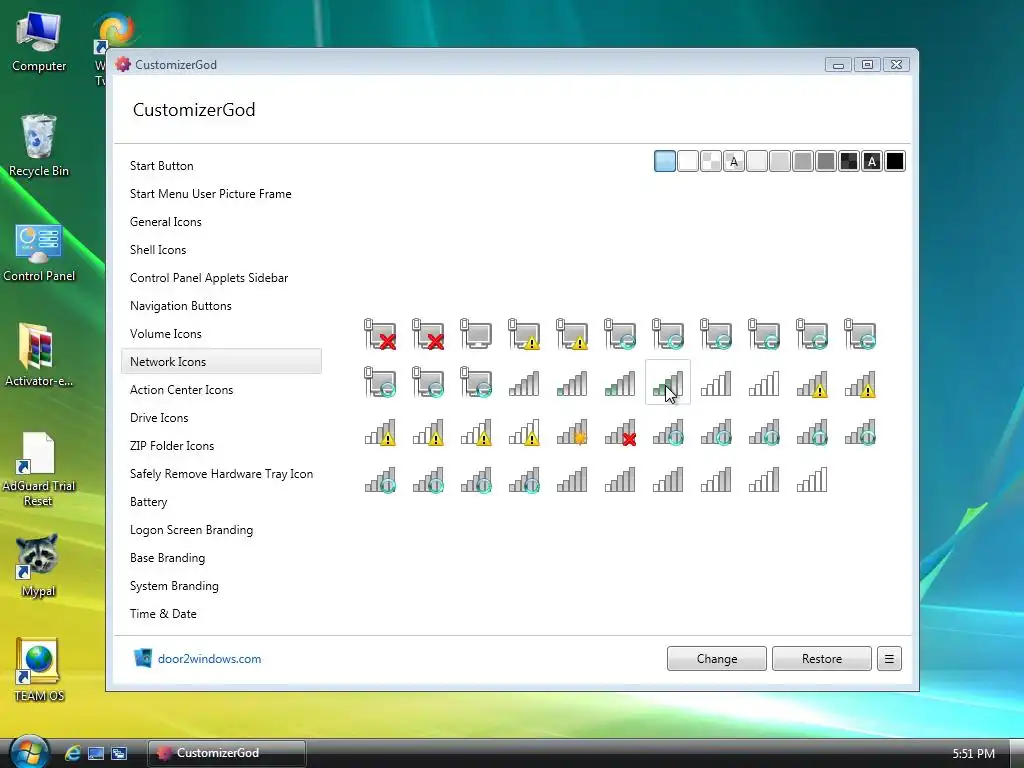Click the door2windows logo icon

[x=142, y=658]
